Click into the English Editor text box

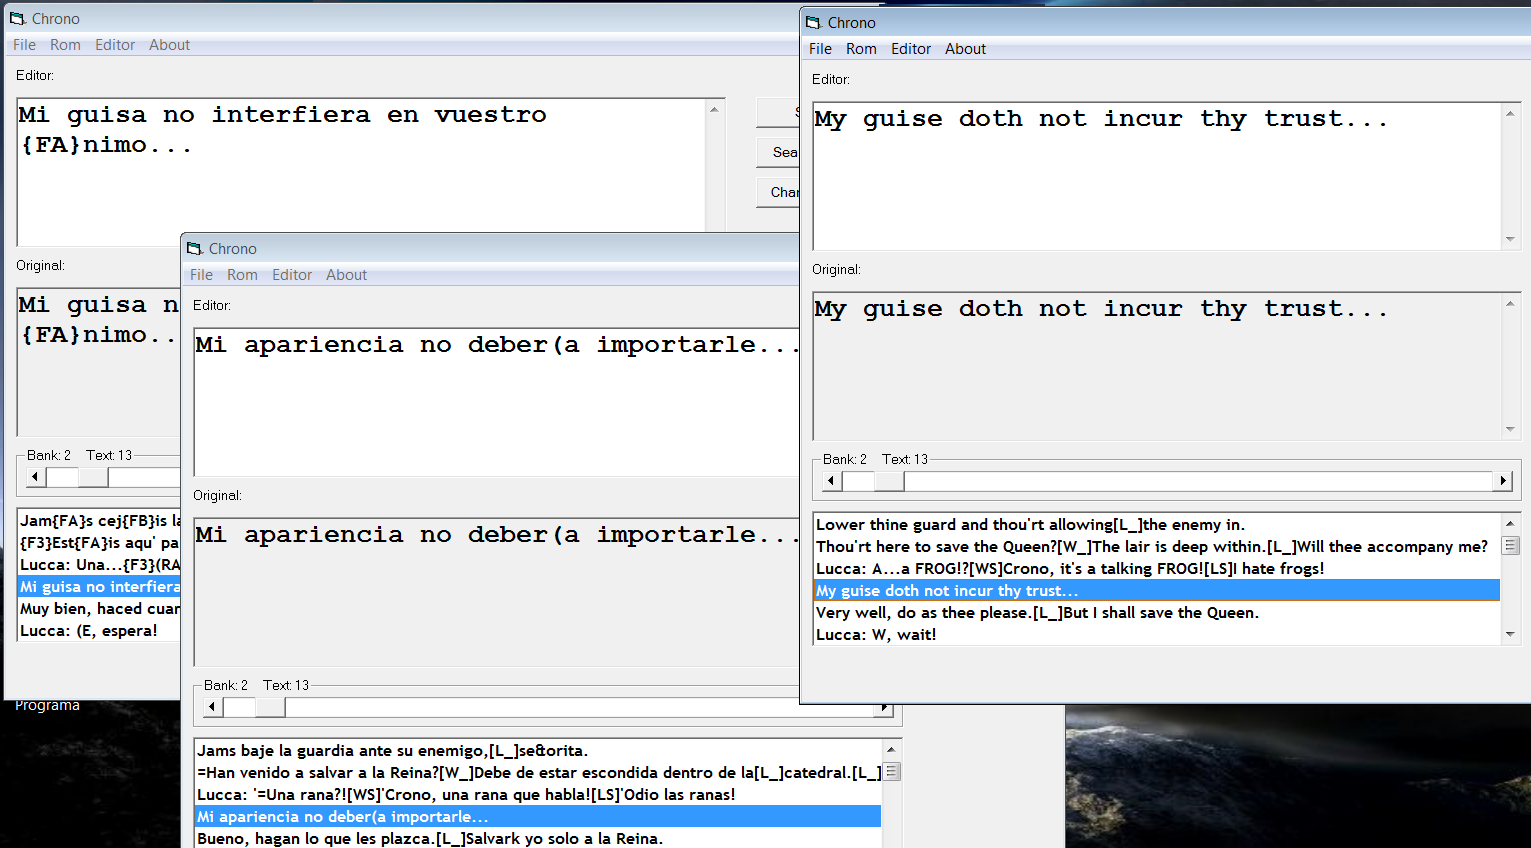tap(1155, 180)
